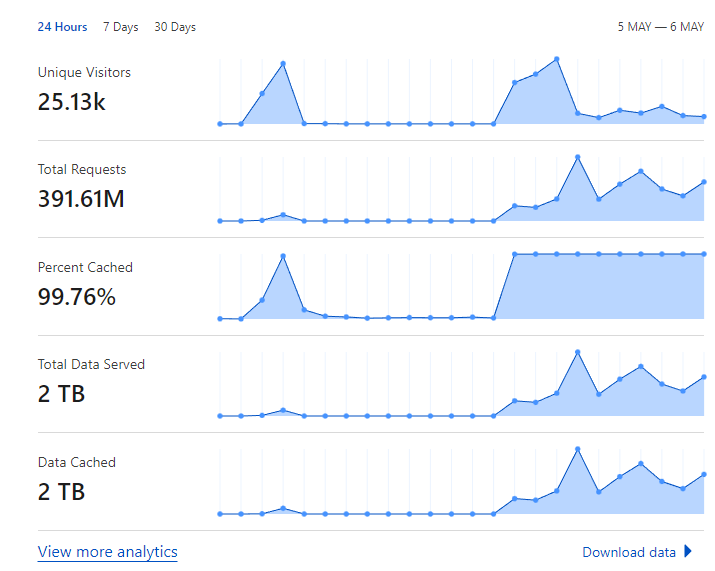Click the highest peak point in Data Cached chart
Screen dimensions: 715x571
(x=578, y=449)
